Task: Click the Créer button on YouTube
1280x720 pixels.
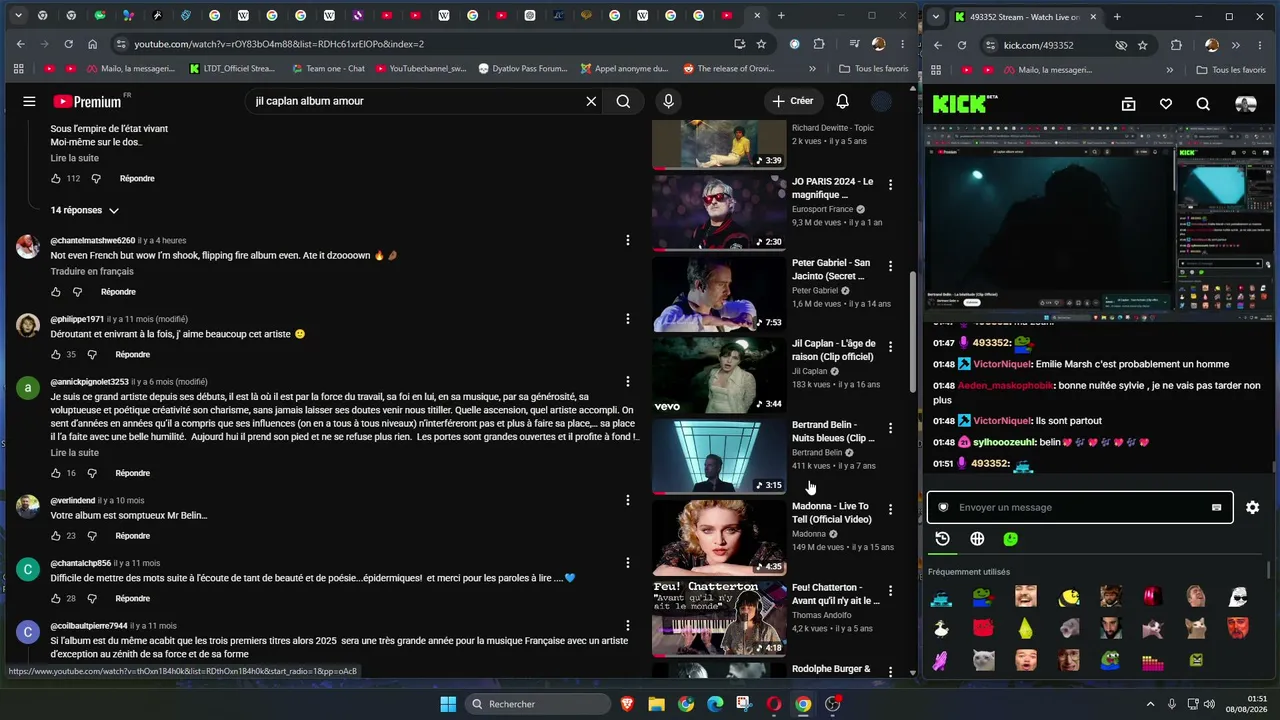Action: pos(792,101)
